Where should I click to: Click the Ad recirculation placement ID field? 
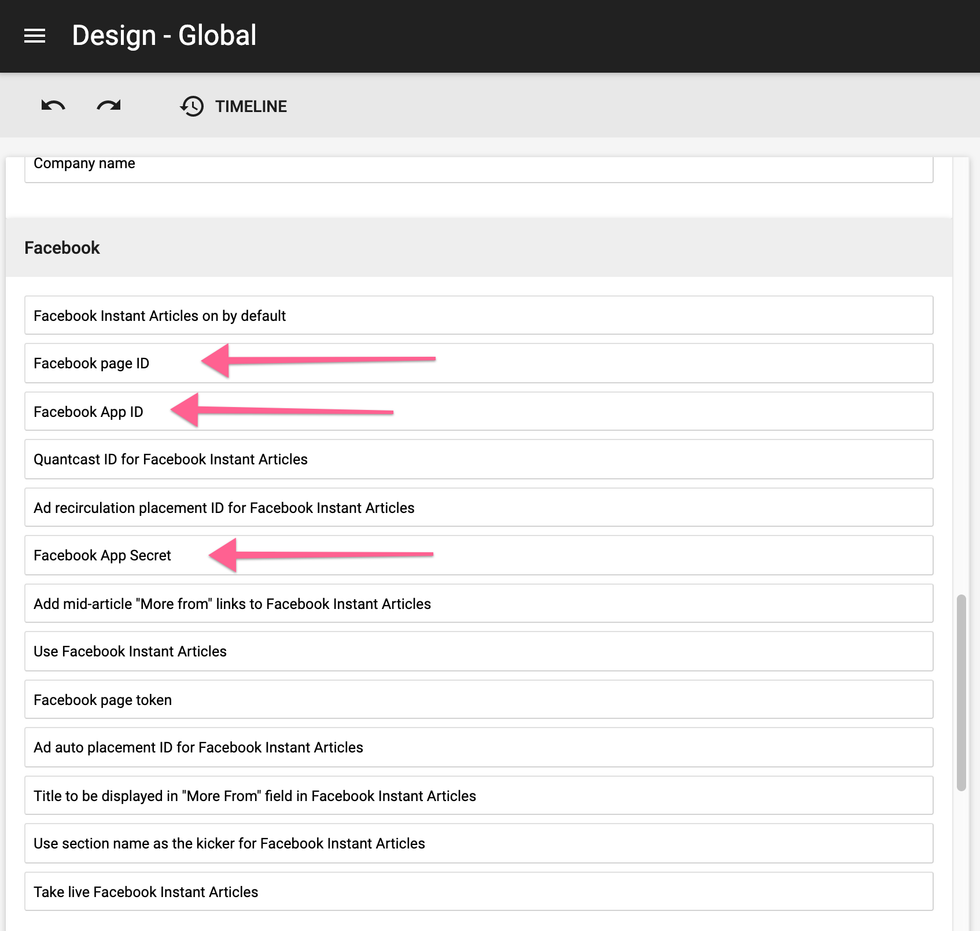coord(480,507)
